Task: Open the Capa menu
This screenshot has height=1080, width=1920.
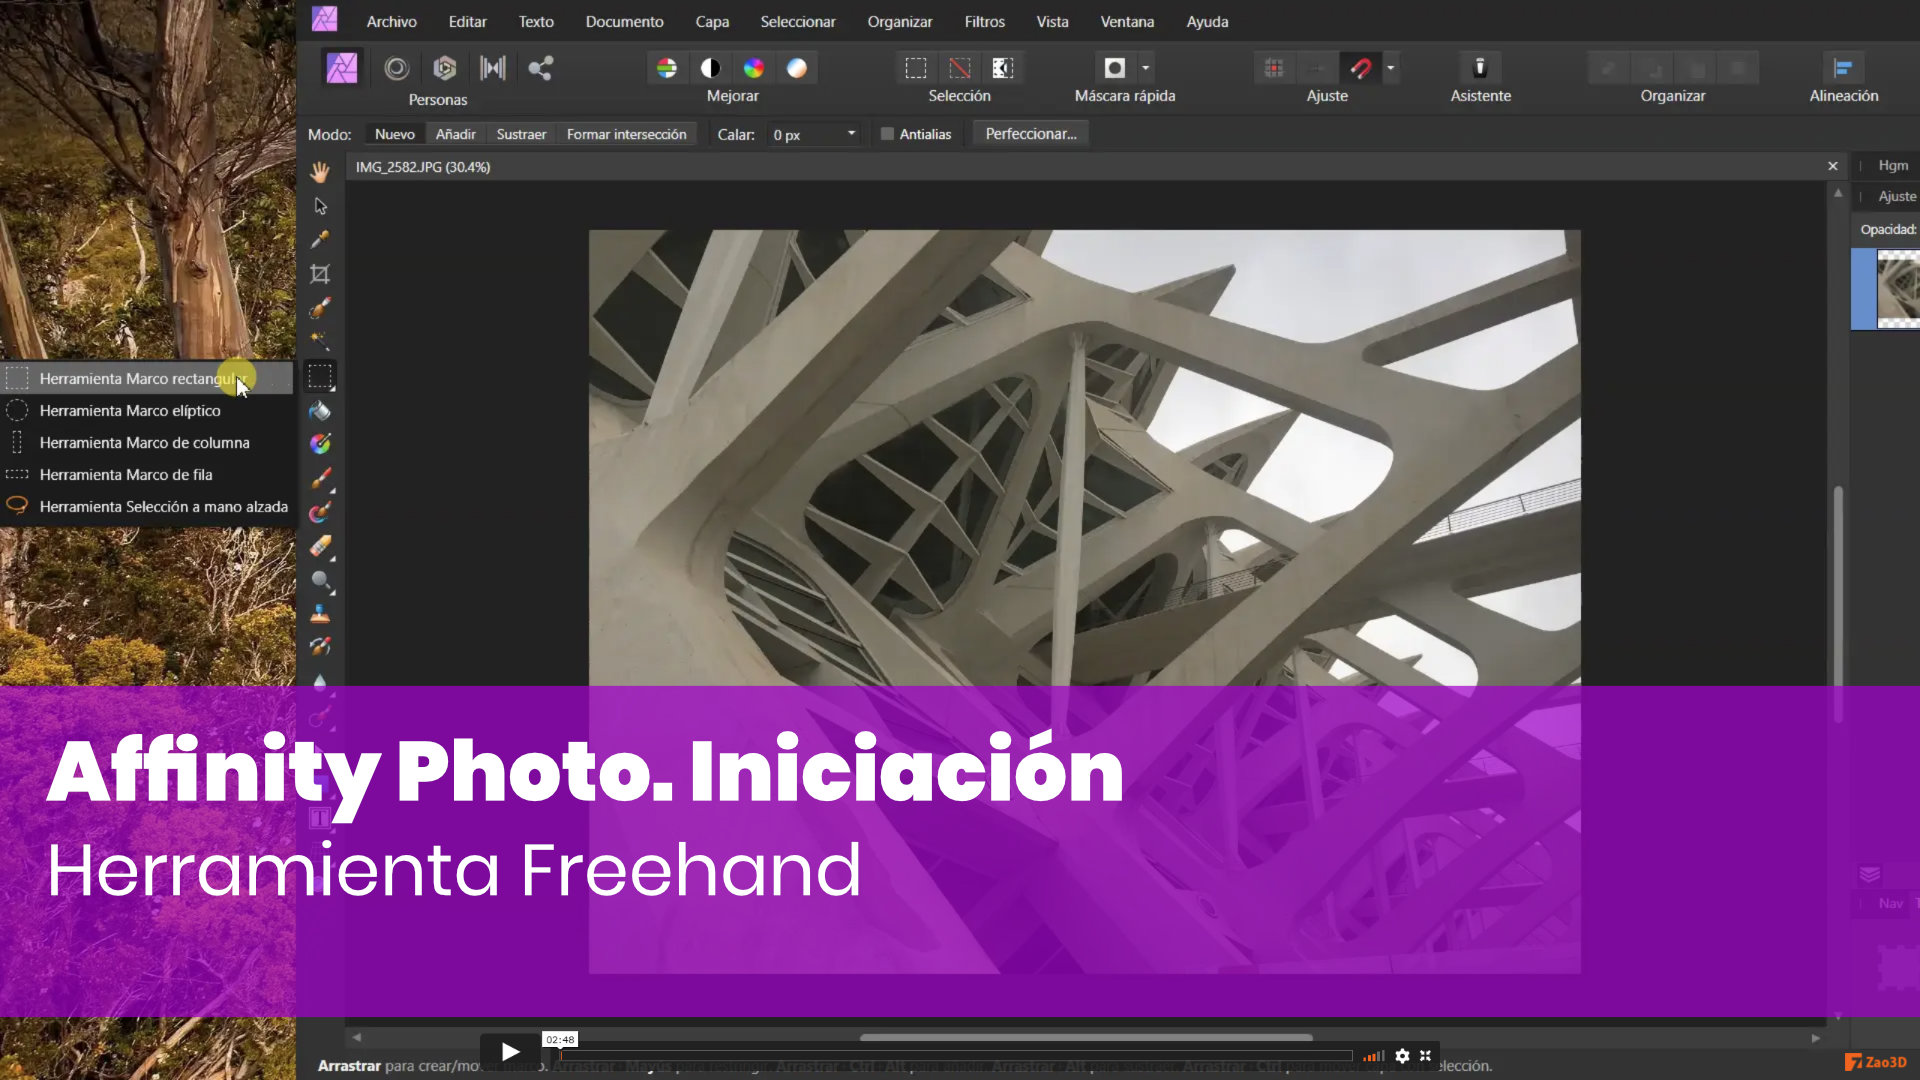Action: pos(712,21)
